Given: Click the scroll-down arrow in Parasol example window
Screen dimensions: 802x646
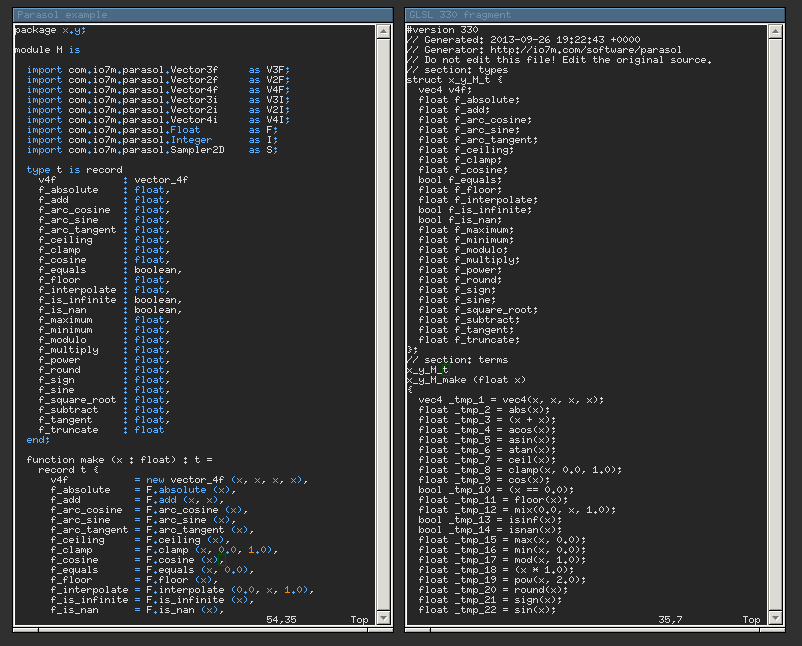Looking at the screenshot, I should pyautogui.click(x=384, y=618).
